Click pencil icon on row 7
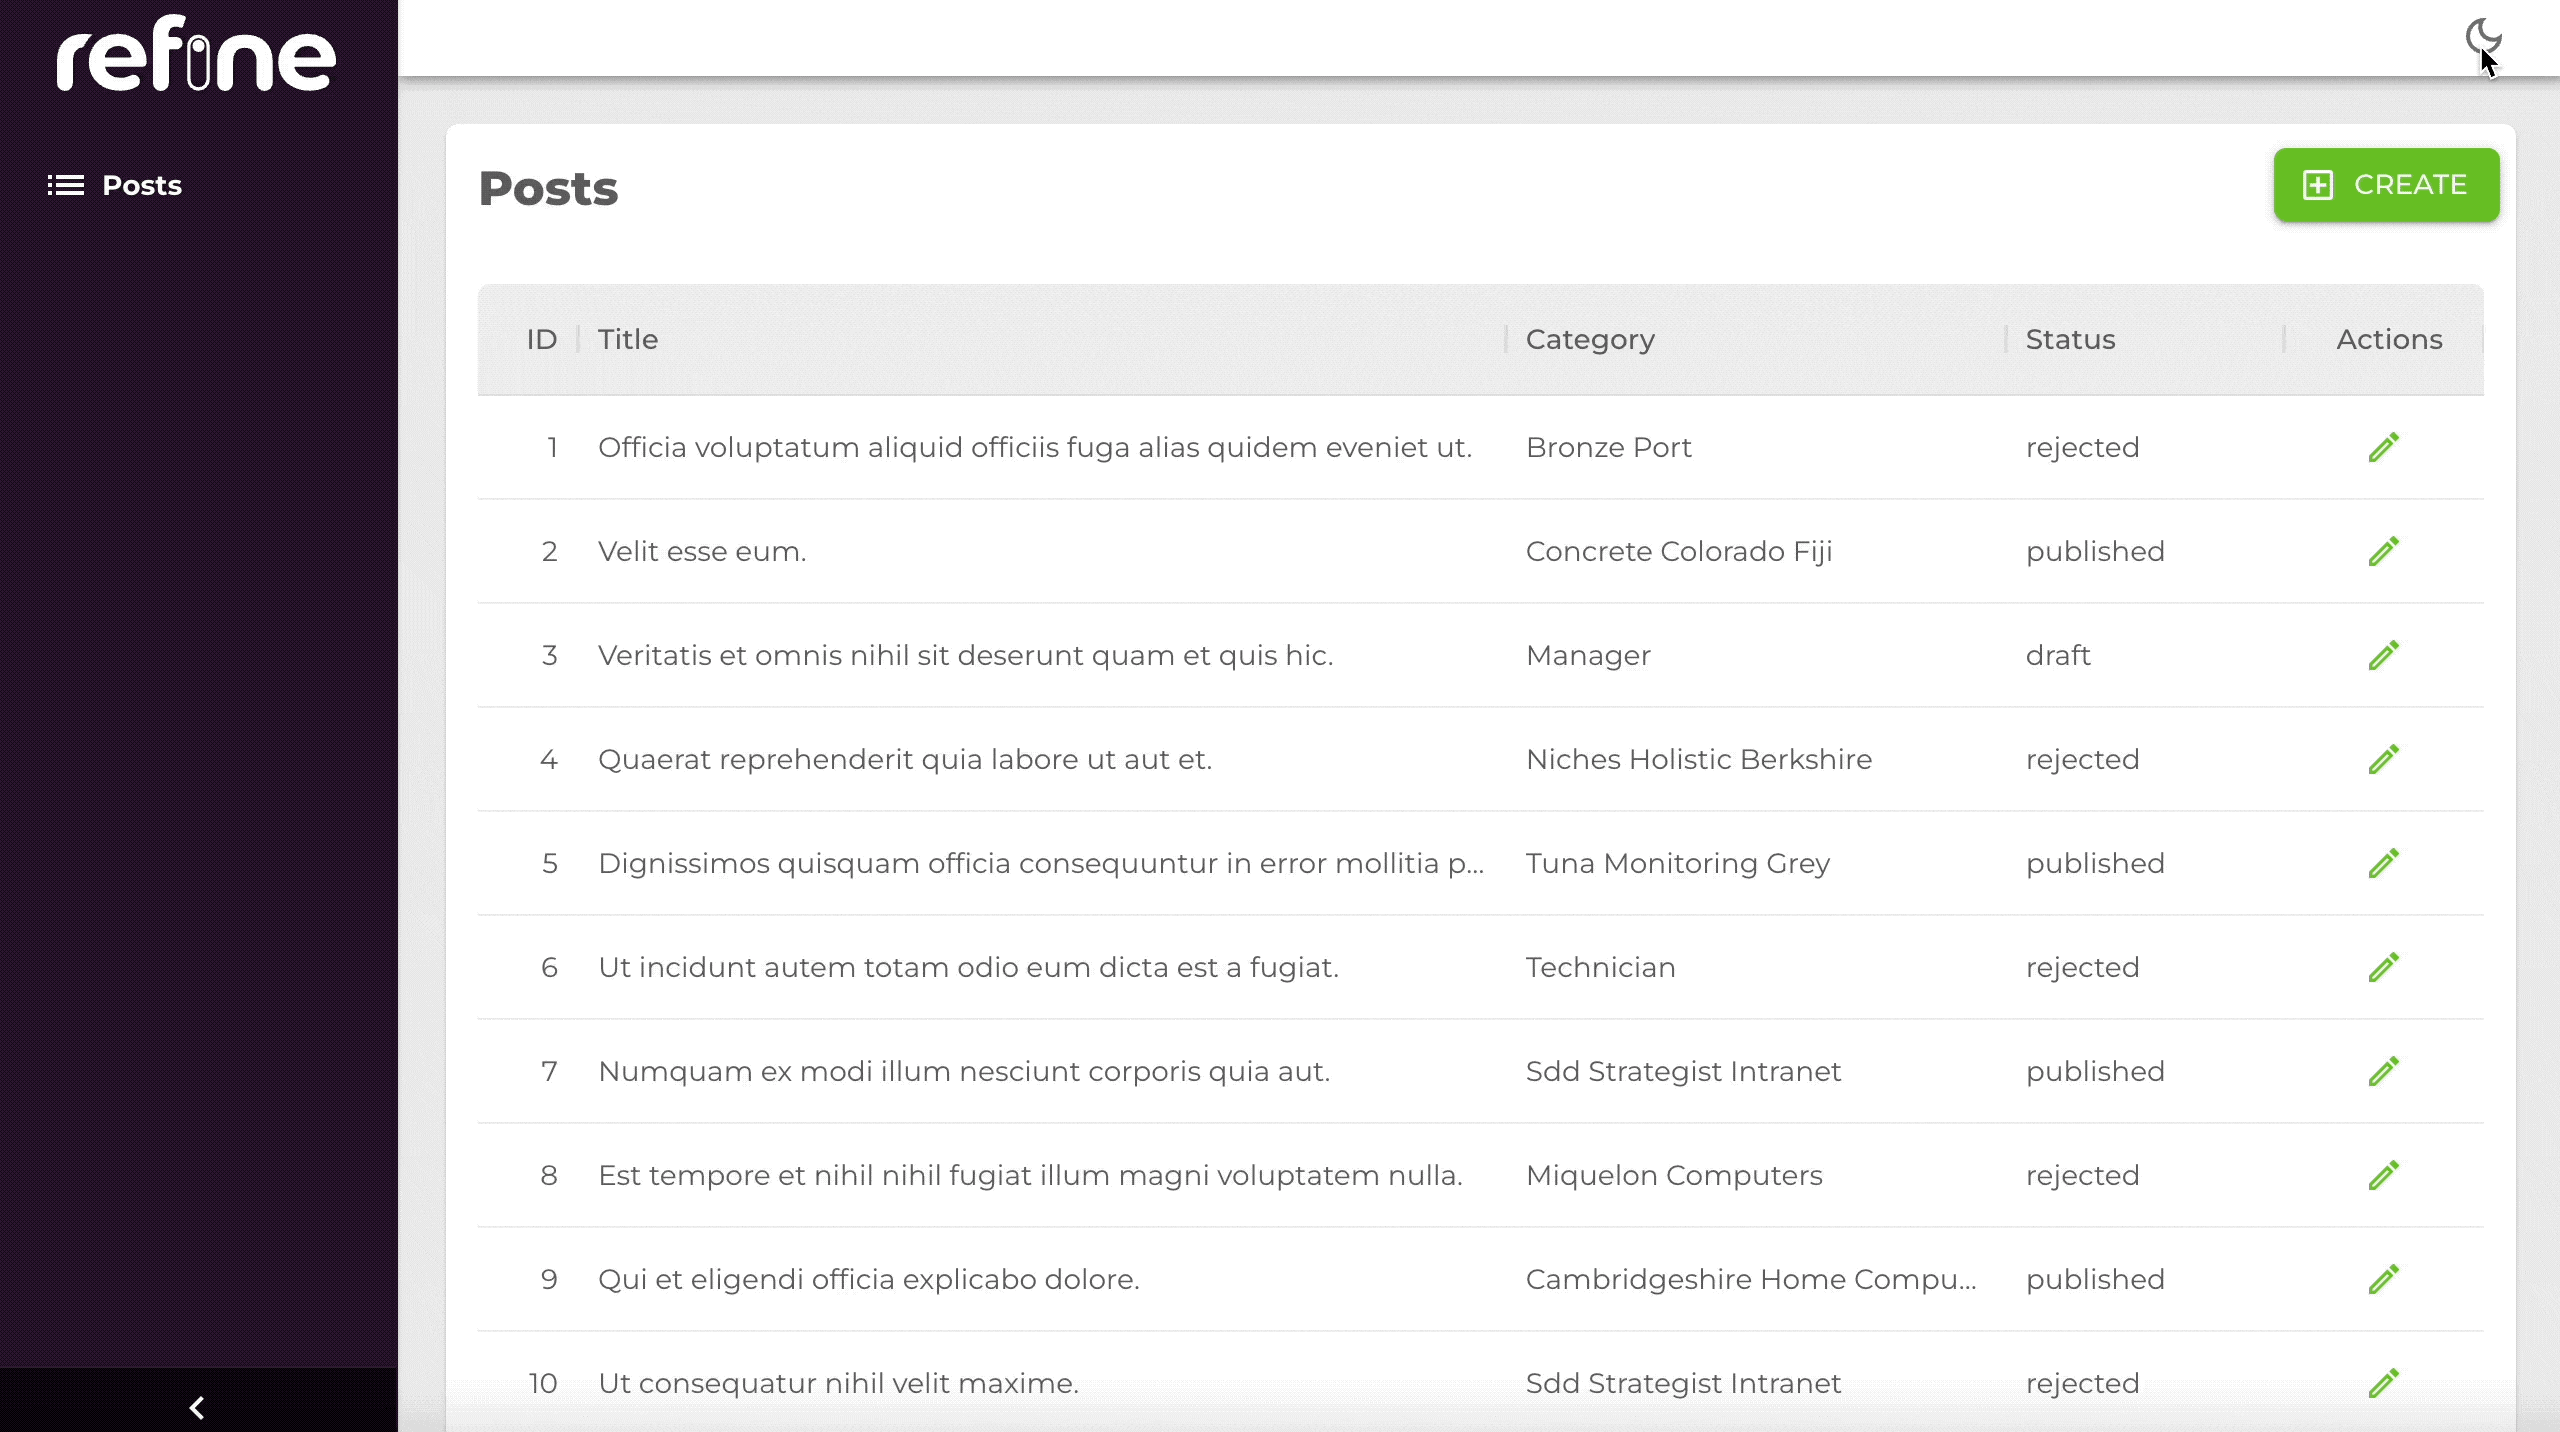The width and height of the screenshot is (2560, 1432). [x=2383, y=1071]
